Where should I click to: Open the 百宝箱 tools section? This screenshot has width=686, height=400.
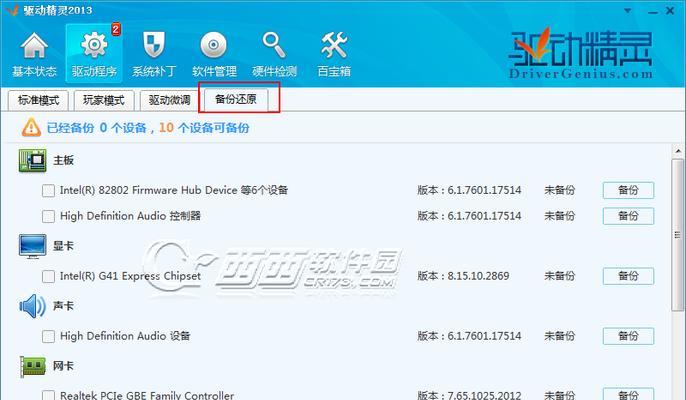(x=334, y=54)
